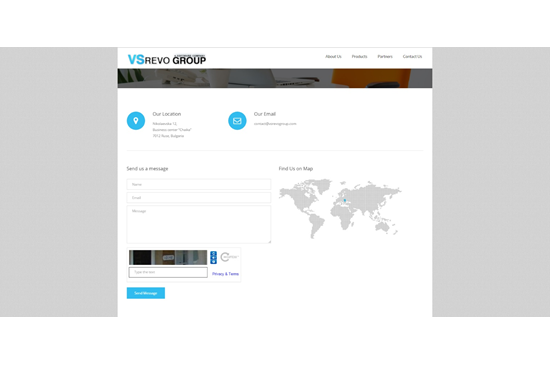Click the contact email address link
The width and height of the screenshot is (550, 365).
[x=275, y=124]
